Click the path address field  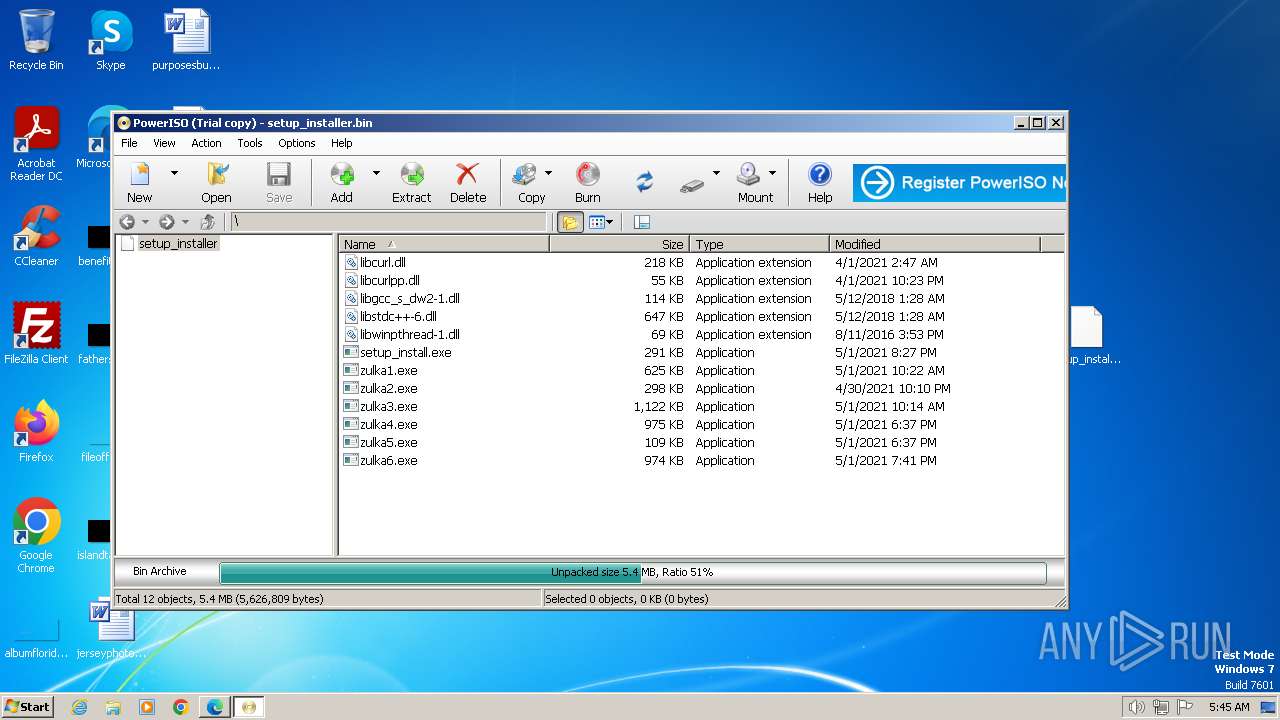coord(390,222)
